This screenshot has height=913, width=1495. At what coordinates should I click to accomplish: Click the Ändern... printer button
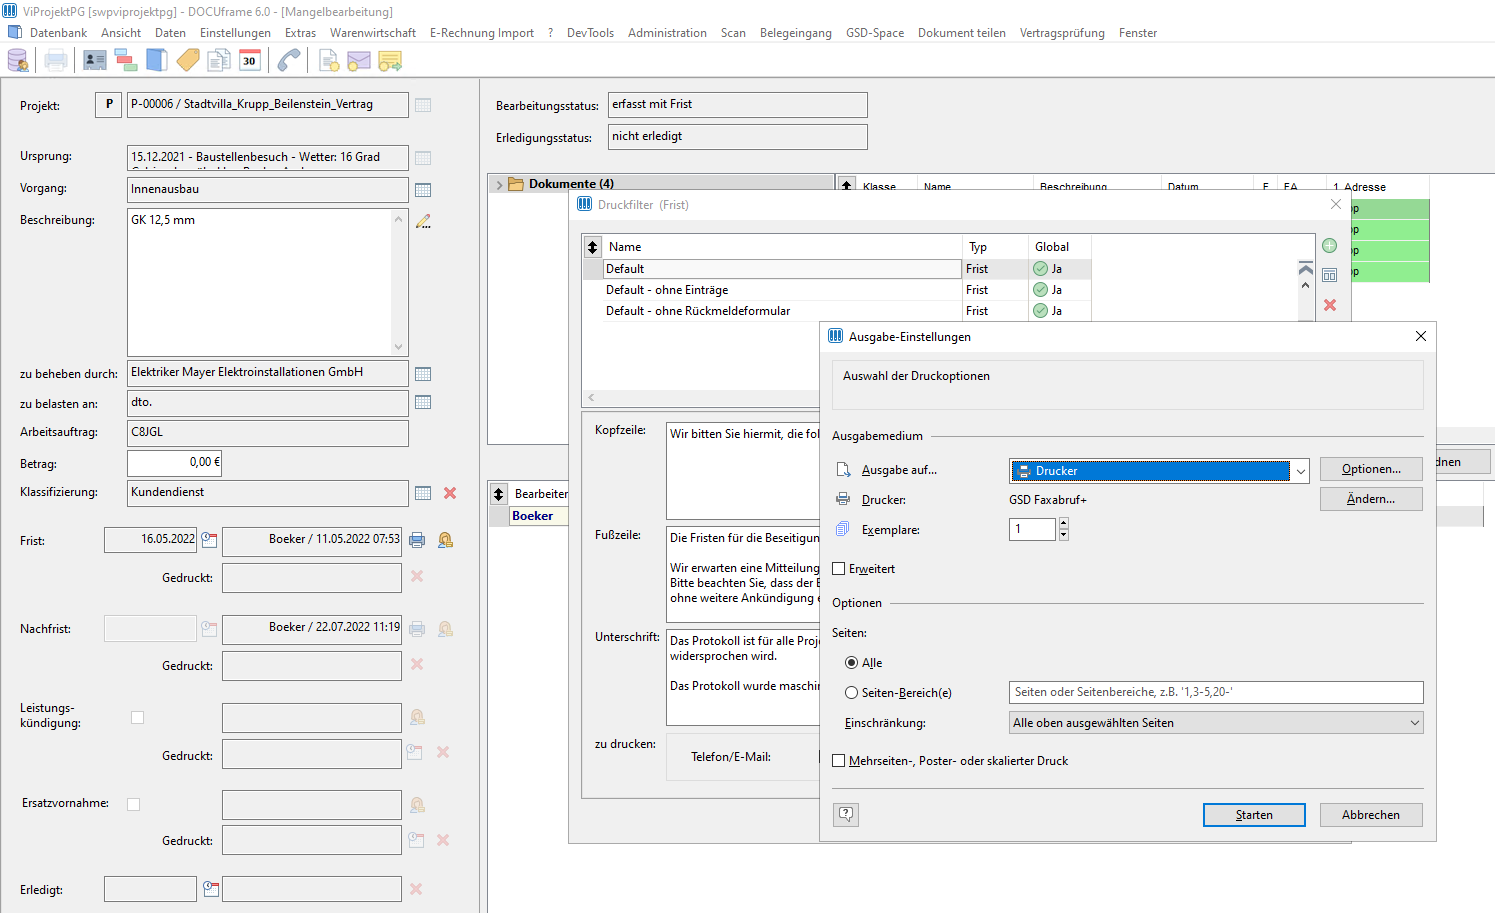(1371, 499)
